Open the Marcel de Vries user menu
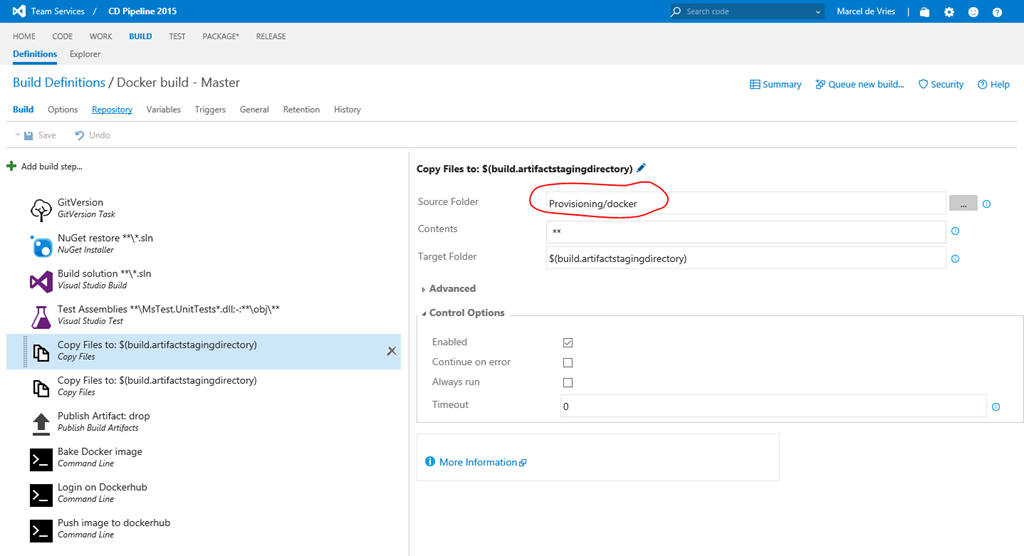The image size is (1024, 556). coord(867,12)
